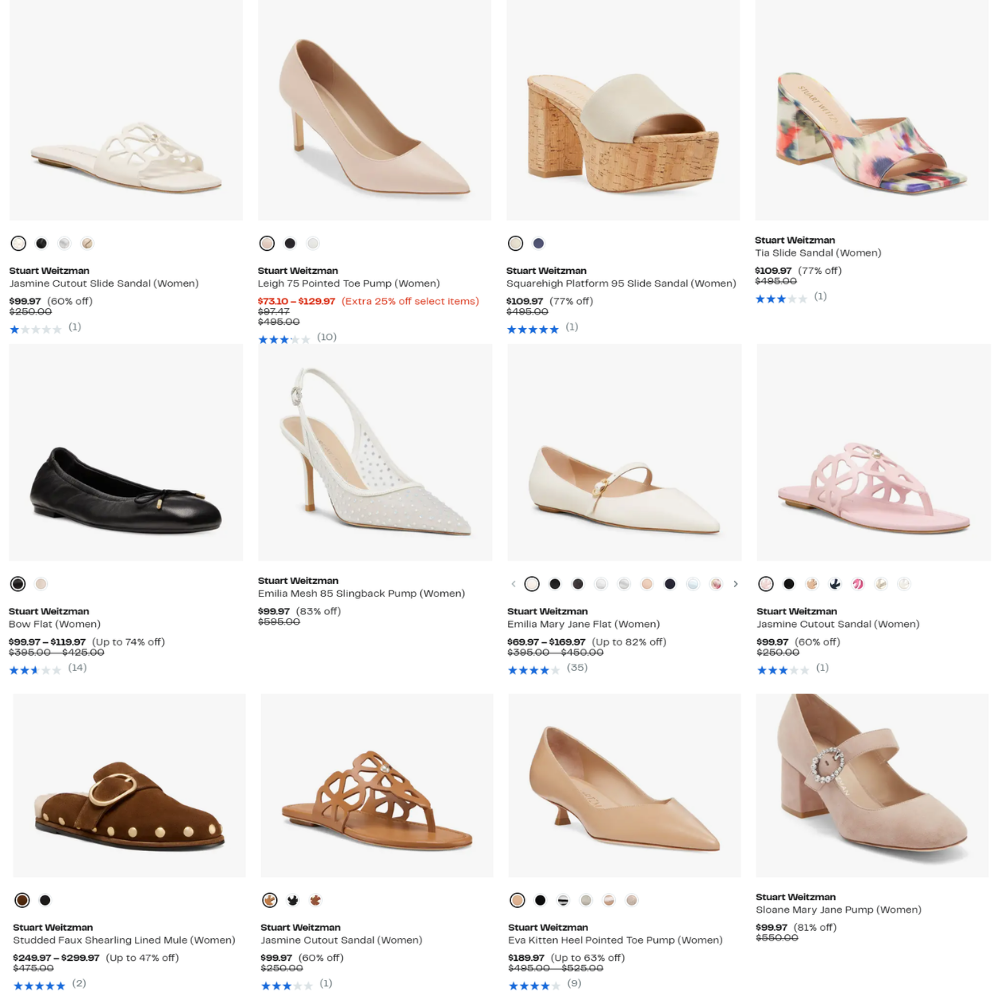Open star rating for Bow Flat

point(35,669)
